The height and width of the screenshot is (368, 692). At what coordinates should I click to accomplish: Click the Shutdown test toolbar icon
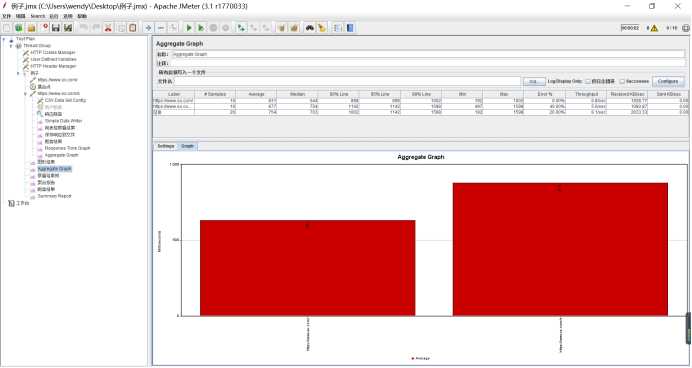point(226,28)
